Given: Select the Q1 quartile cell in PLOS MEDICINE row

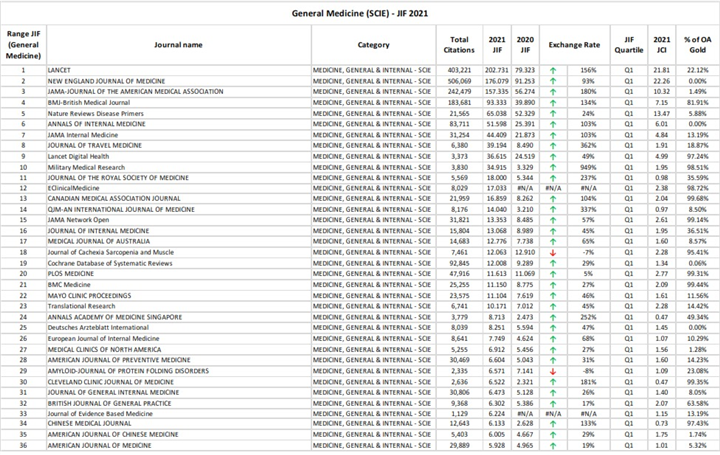Looking at the screenshot, I should point(629,274).
